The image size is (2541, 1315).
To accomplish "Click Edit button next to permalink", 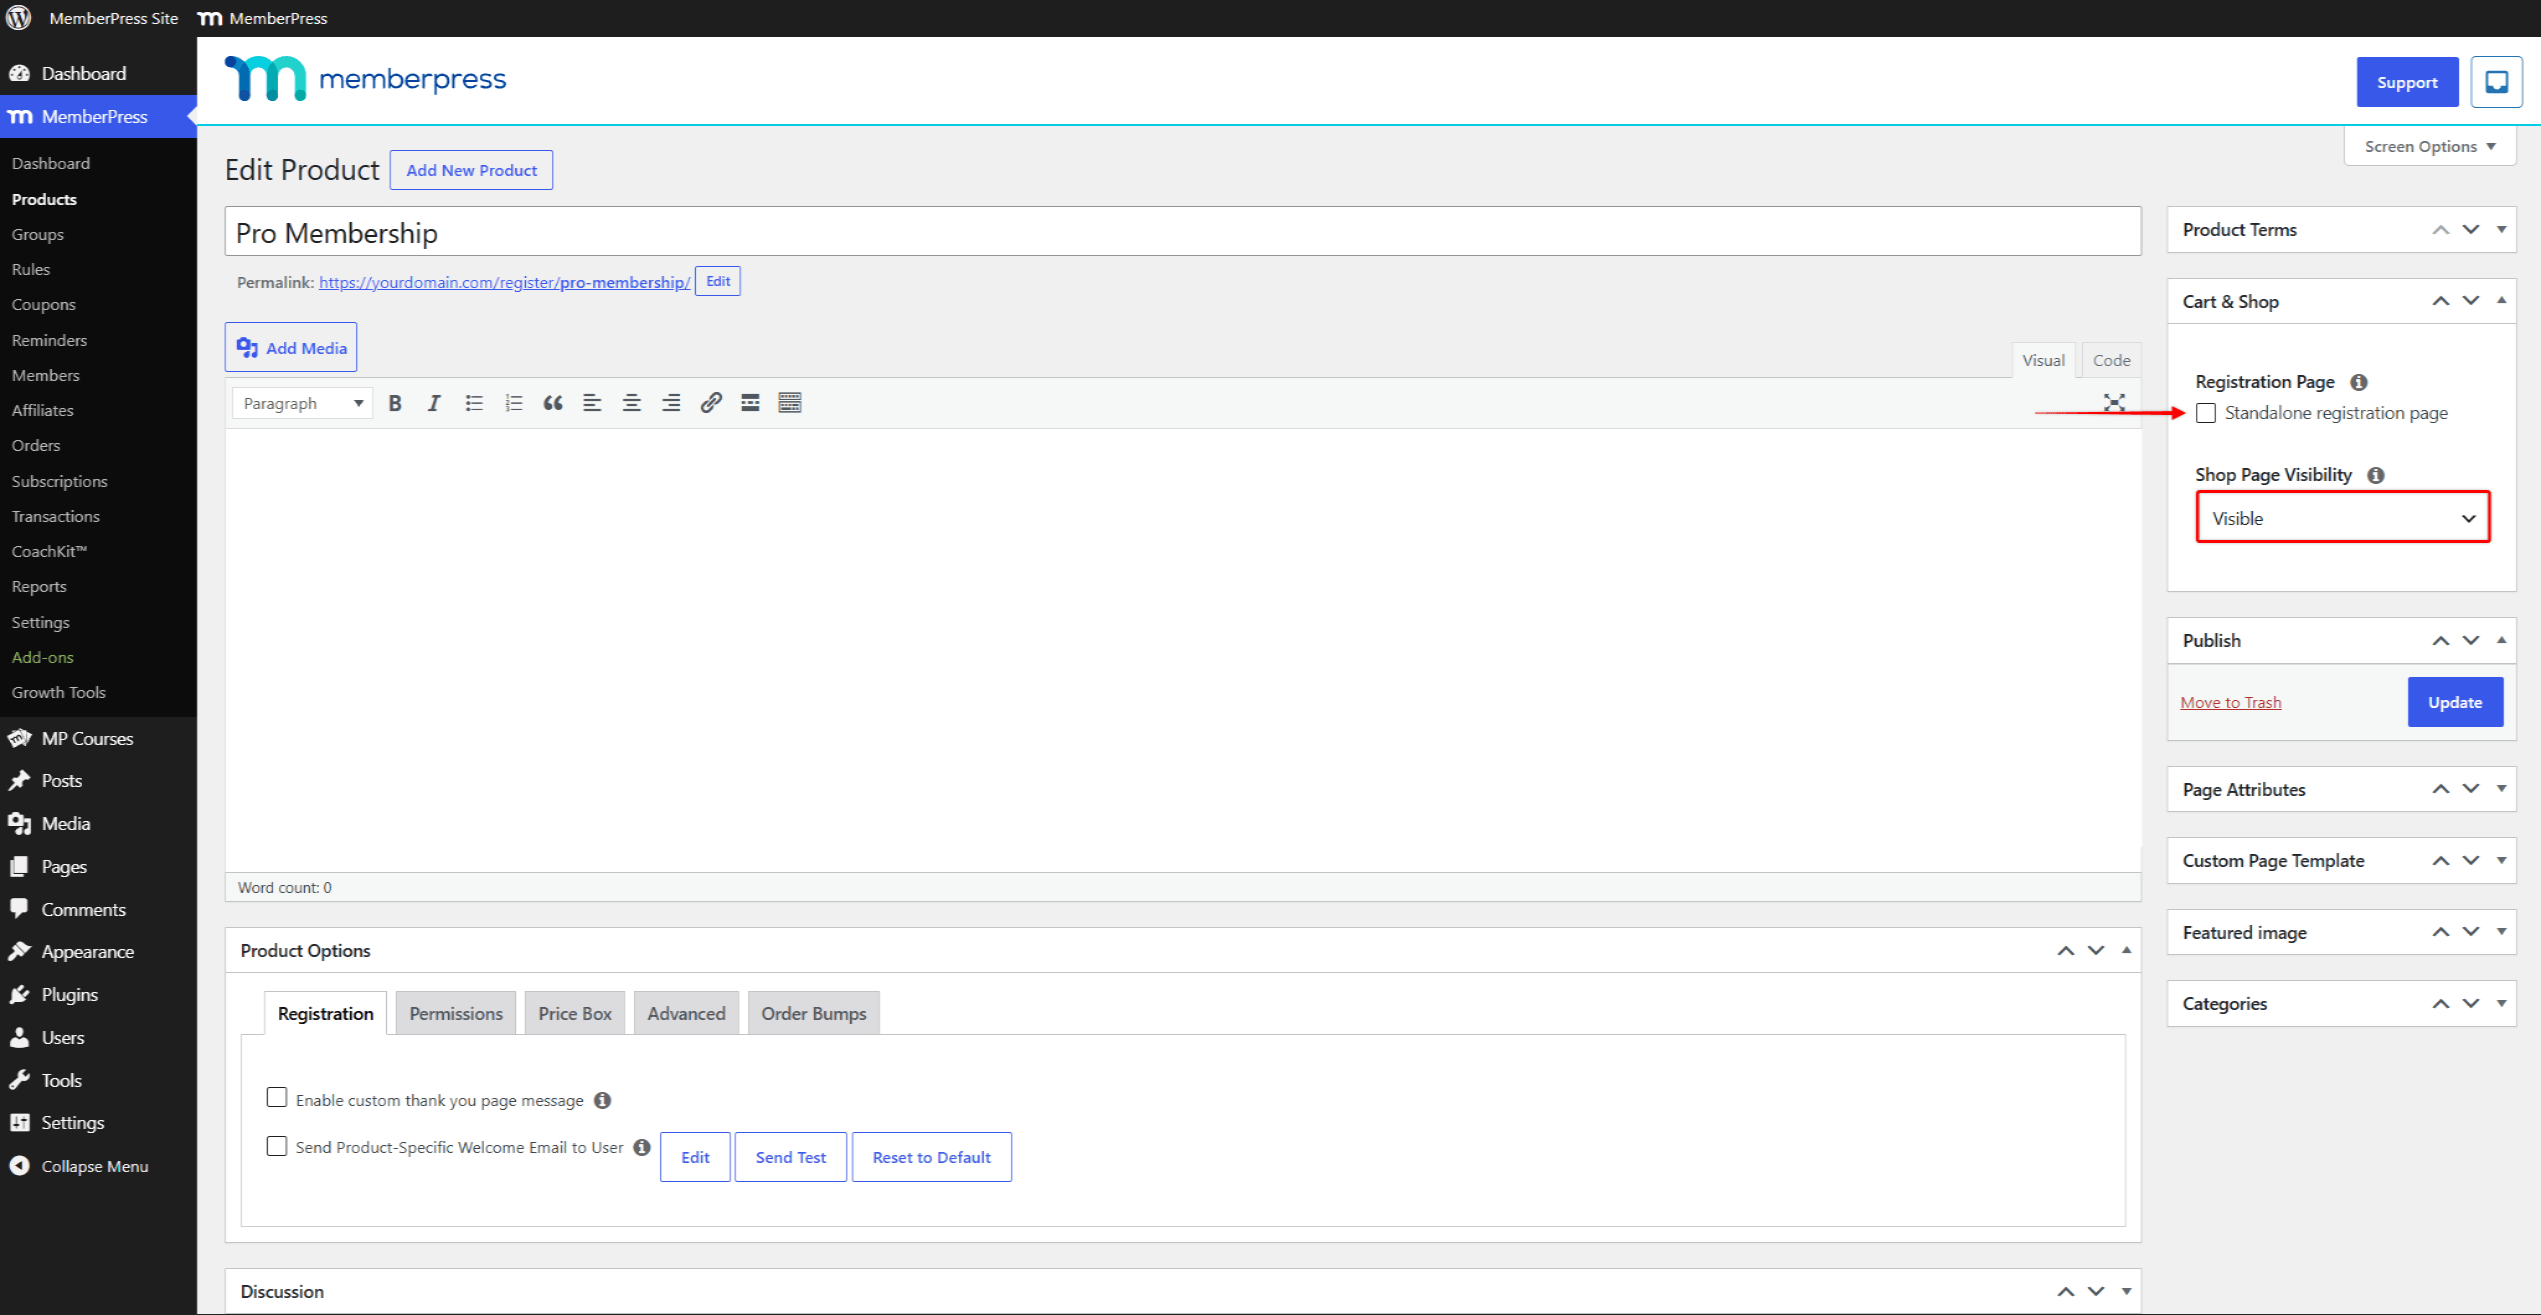I will tap(718, 281).
